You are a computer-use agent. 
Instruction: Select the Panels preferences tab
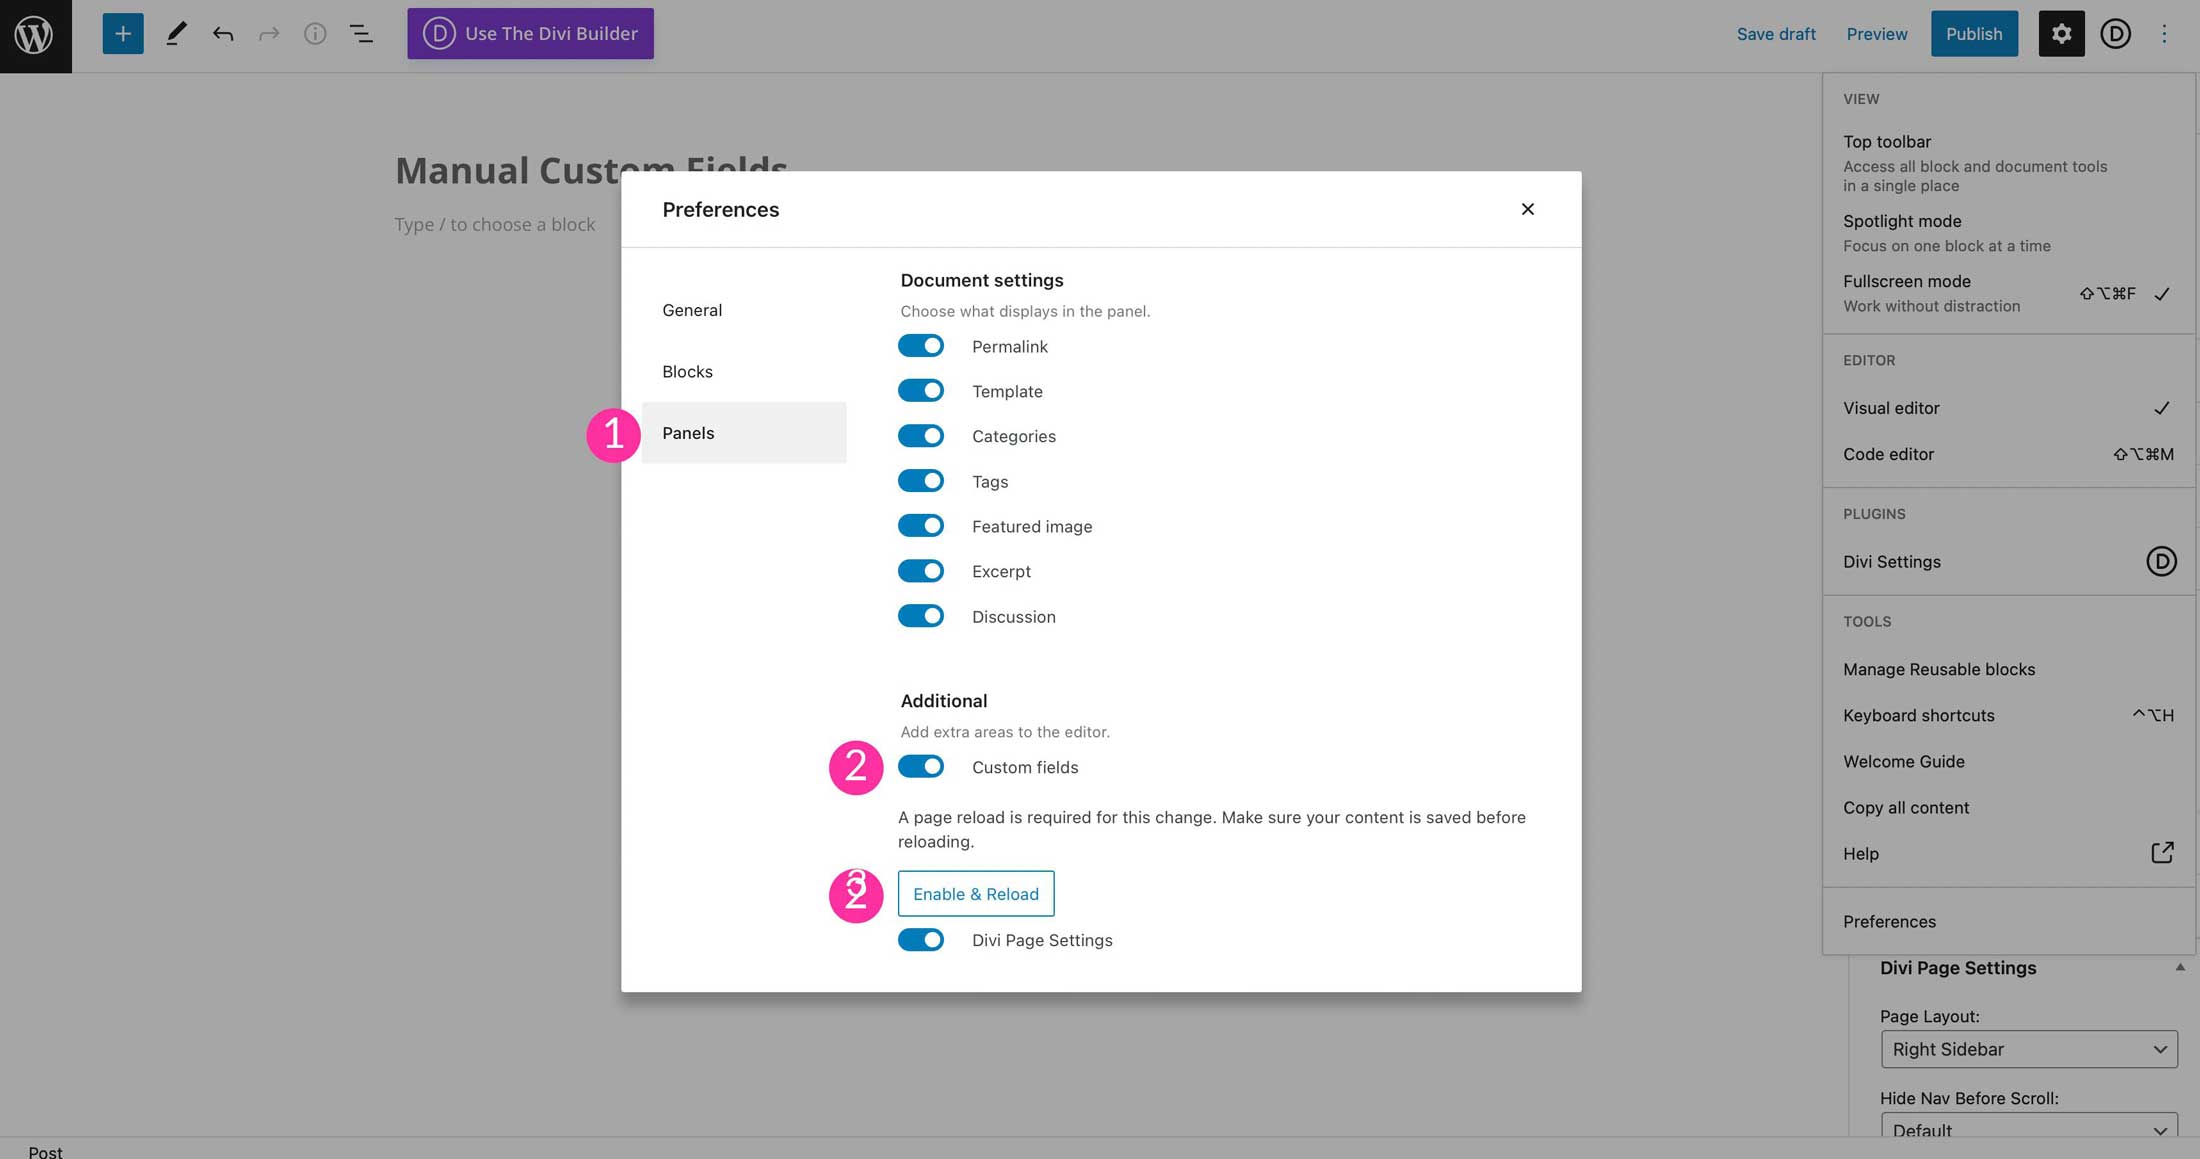pos(688,433)
